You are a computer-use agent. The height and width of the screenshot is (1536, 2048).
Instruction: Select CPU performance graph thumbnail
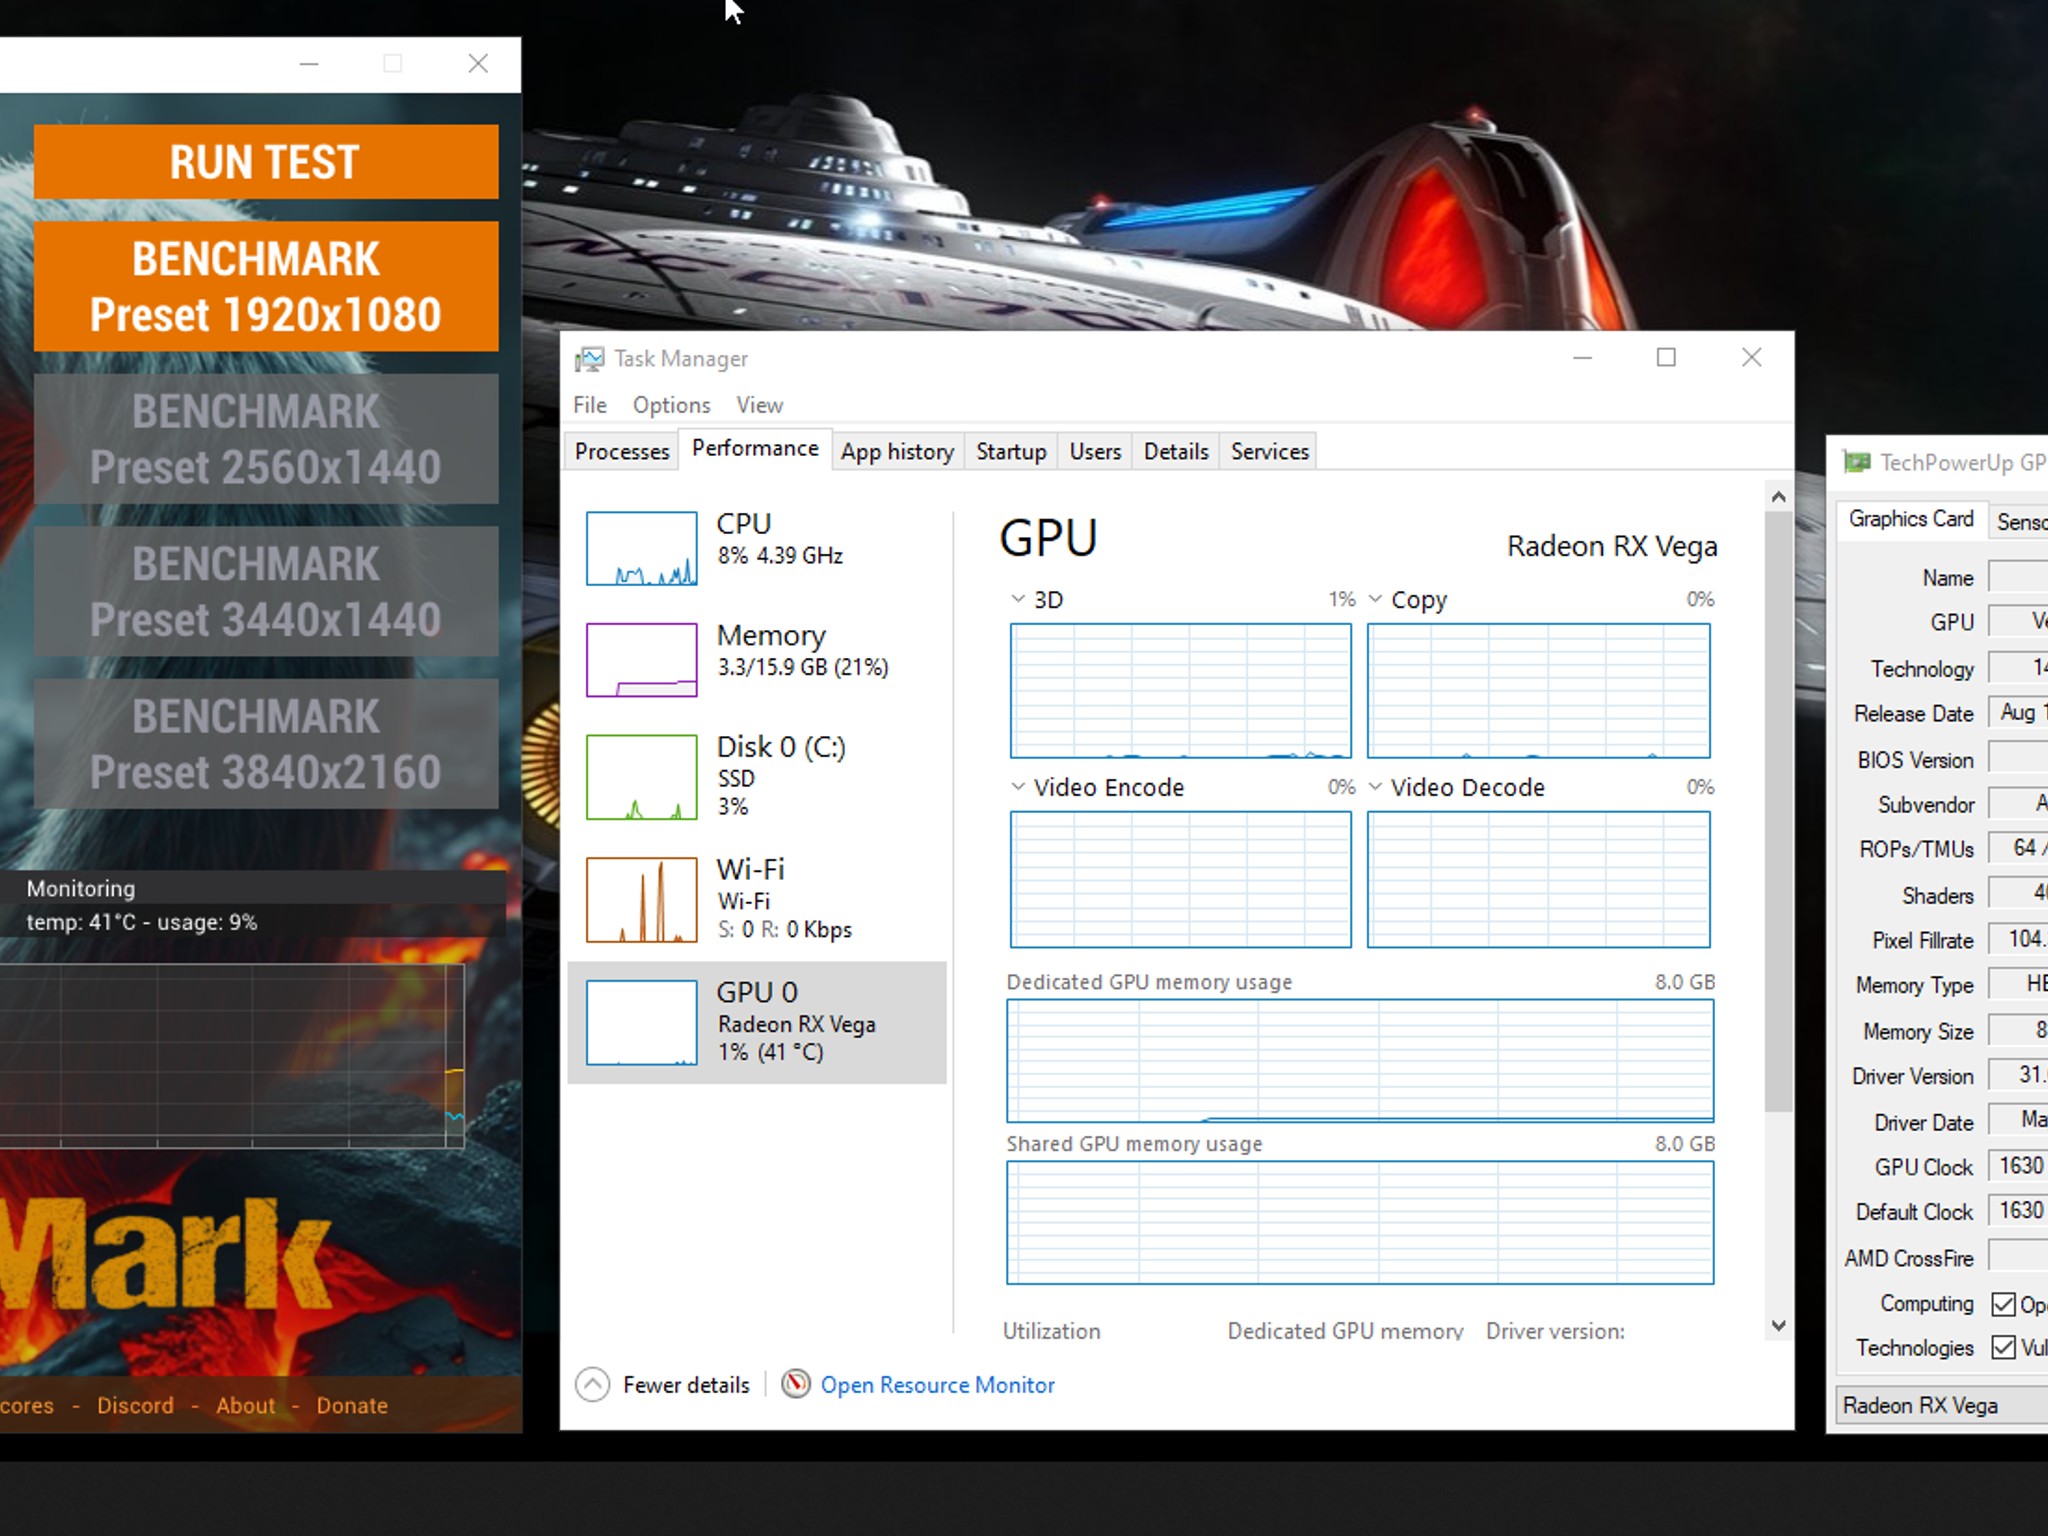click(x=641, y=548)
